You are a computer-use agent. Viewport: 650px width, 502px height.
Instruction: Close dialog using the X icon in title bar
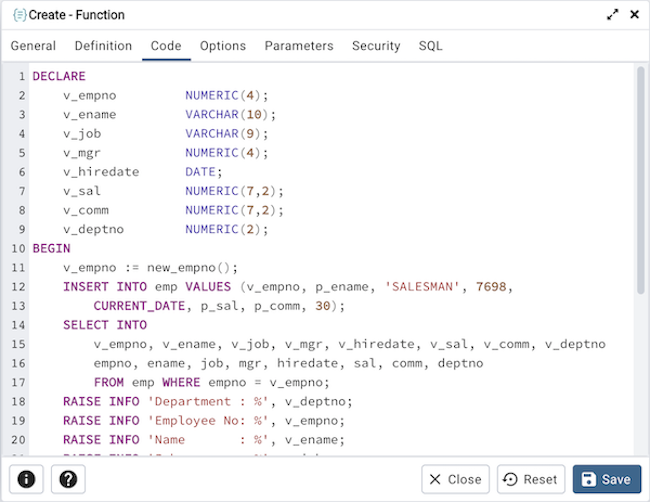click(x=634, y=15)
